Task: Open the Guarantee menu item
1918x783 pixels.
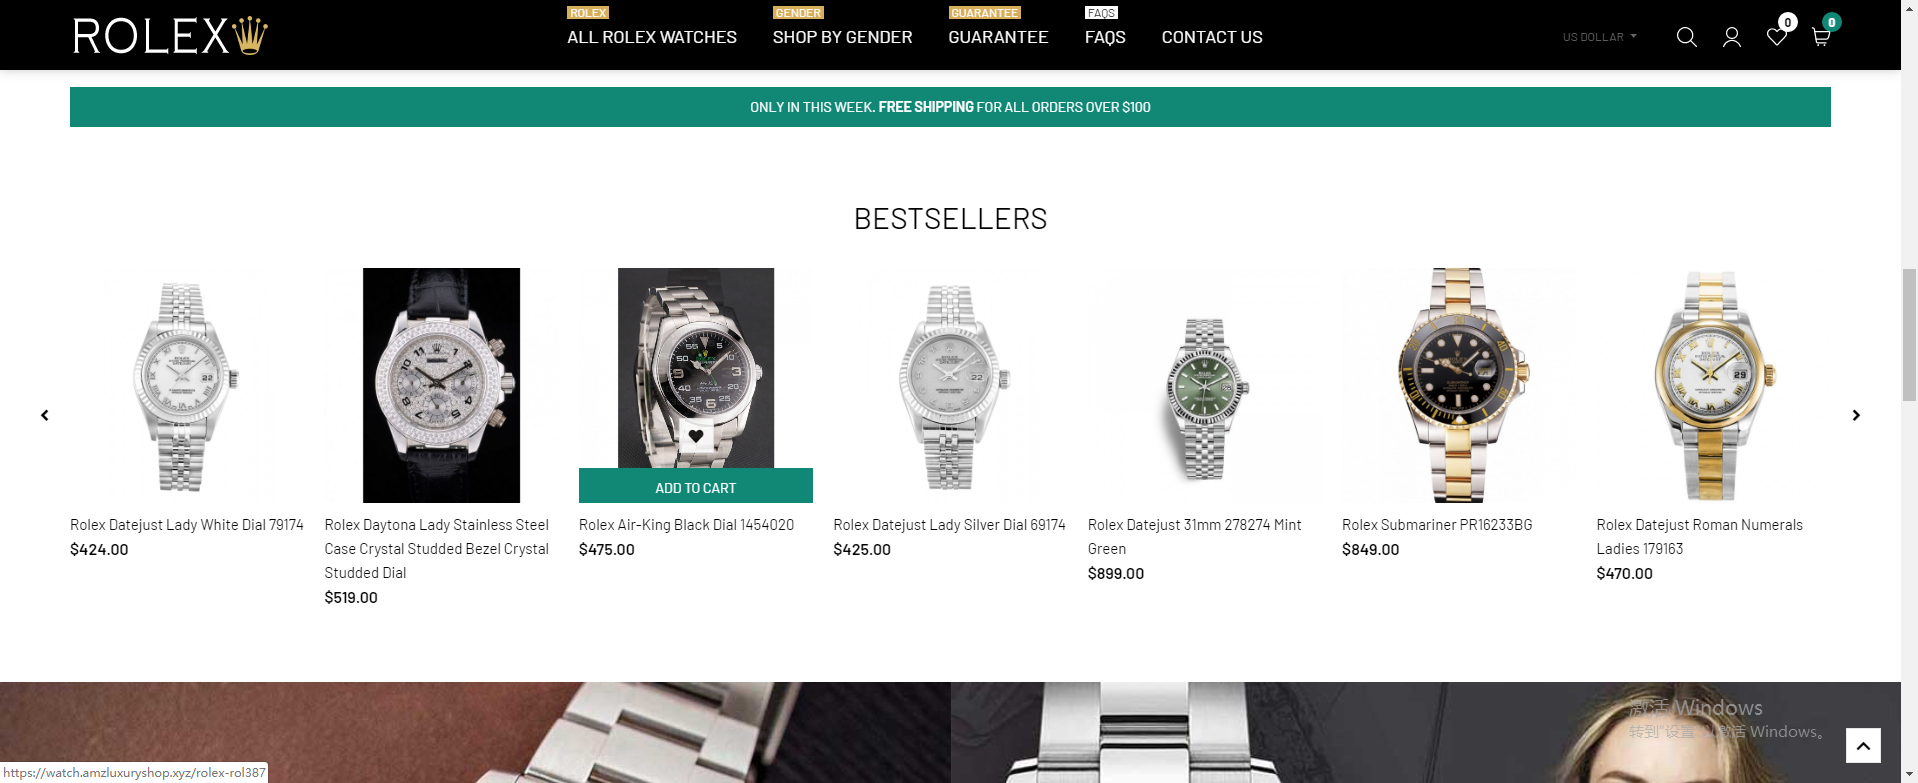Action: (998, 37)
